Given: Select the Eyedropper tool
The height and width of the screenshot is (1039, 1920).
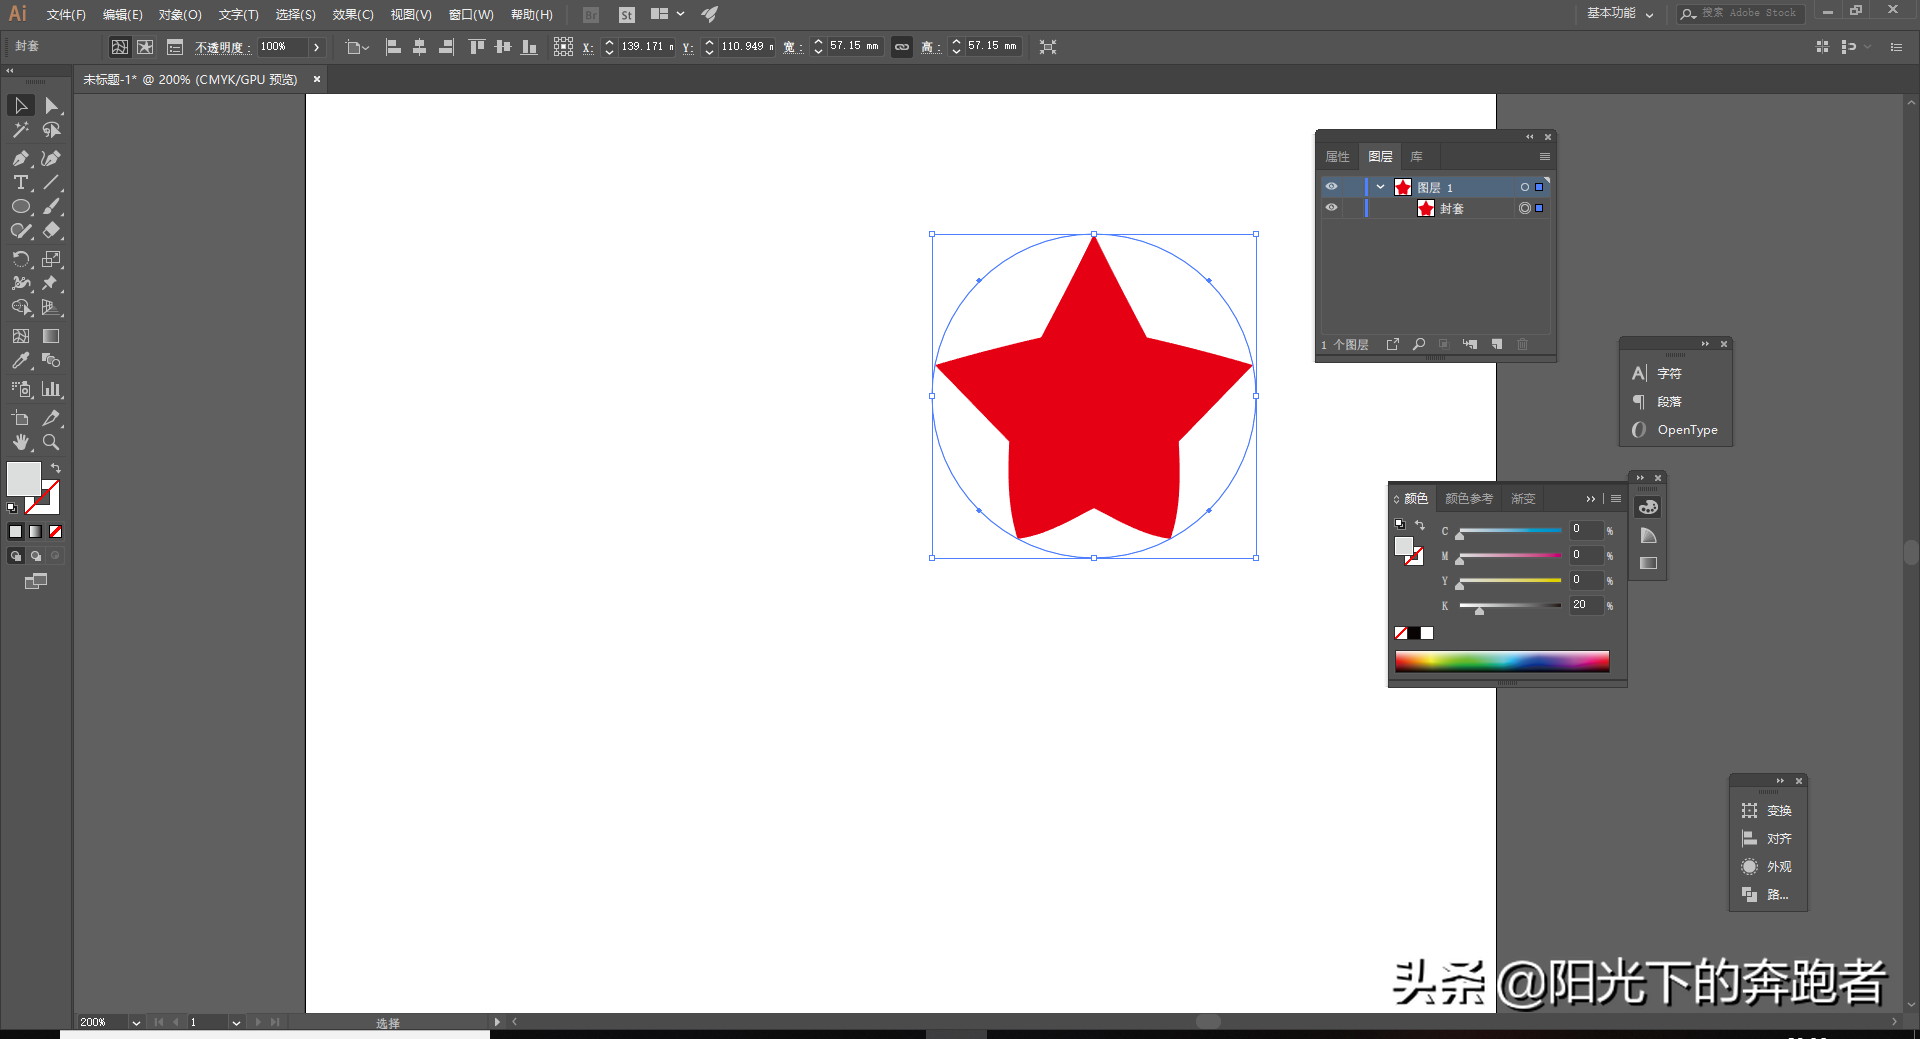Looking at the screenshot, I should coord(20,361).
